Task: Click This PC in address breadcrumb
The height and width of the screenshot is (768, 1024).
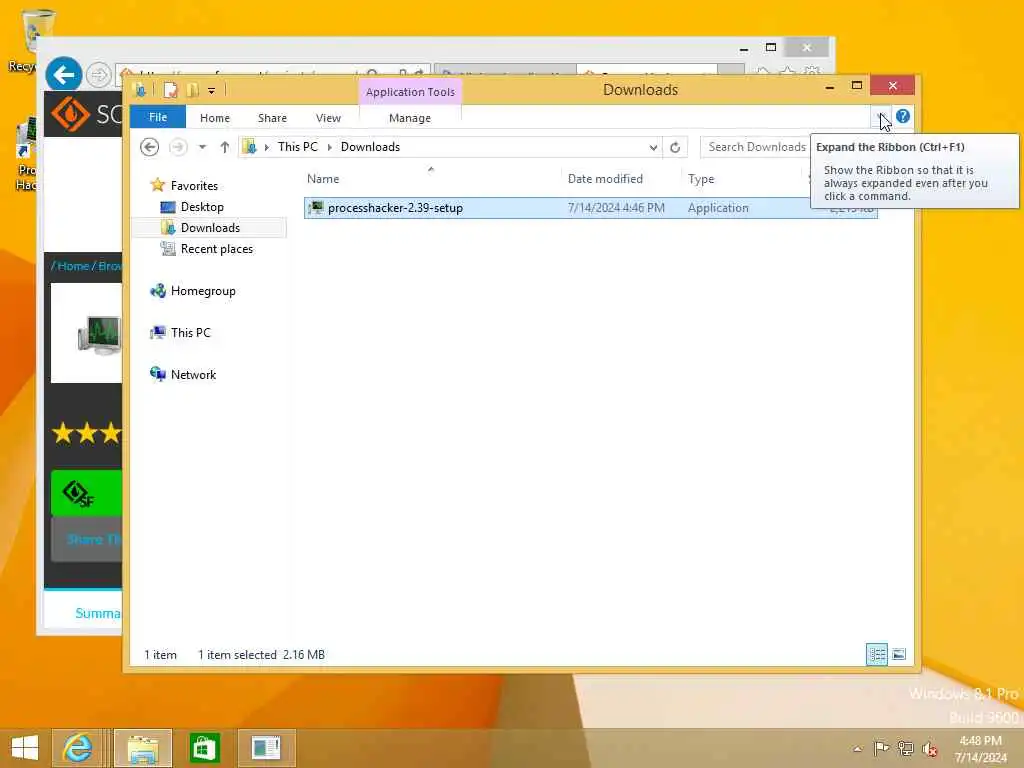Action: point(298,147)
